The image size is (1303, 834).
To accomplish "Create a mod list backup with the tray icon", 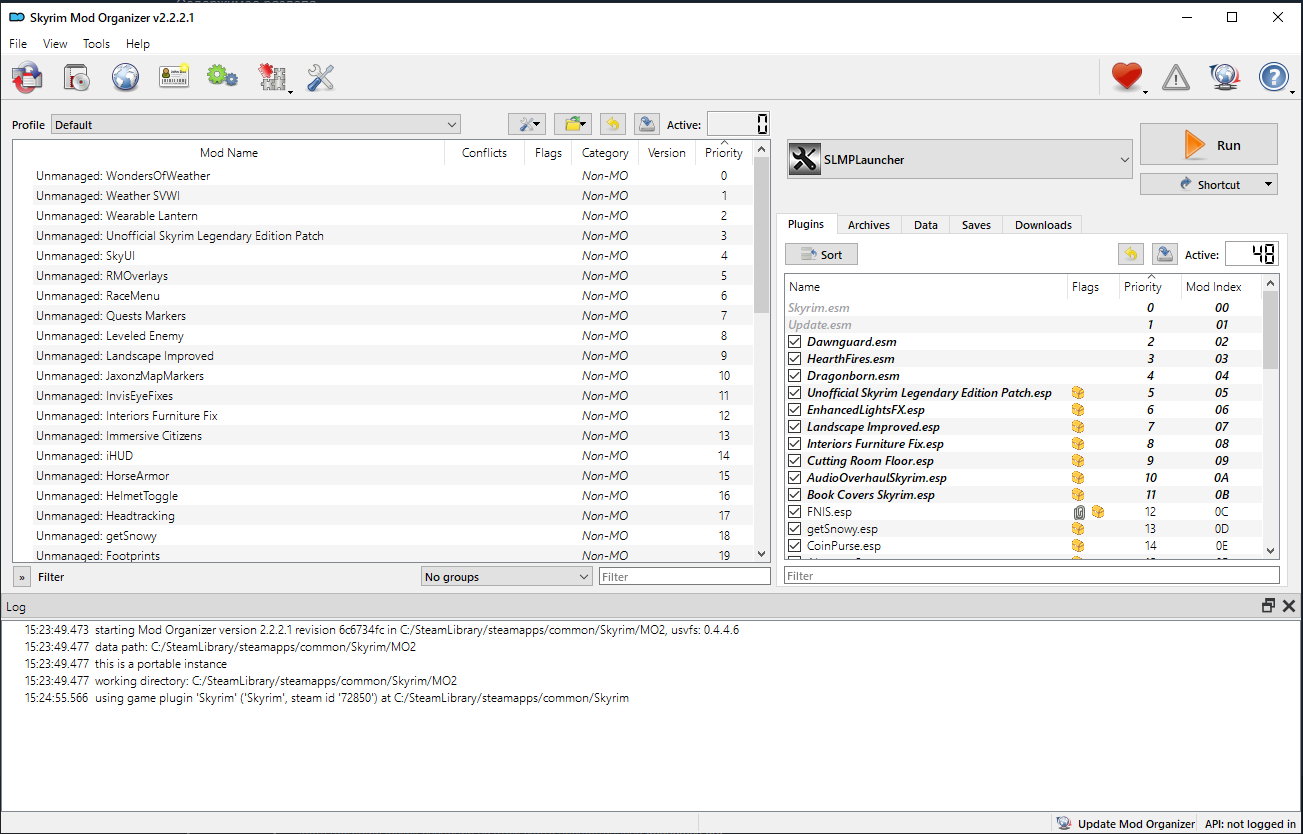I will pos(646,124).
